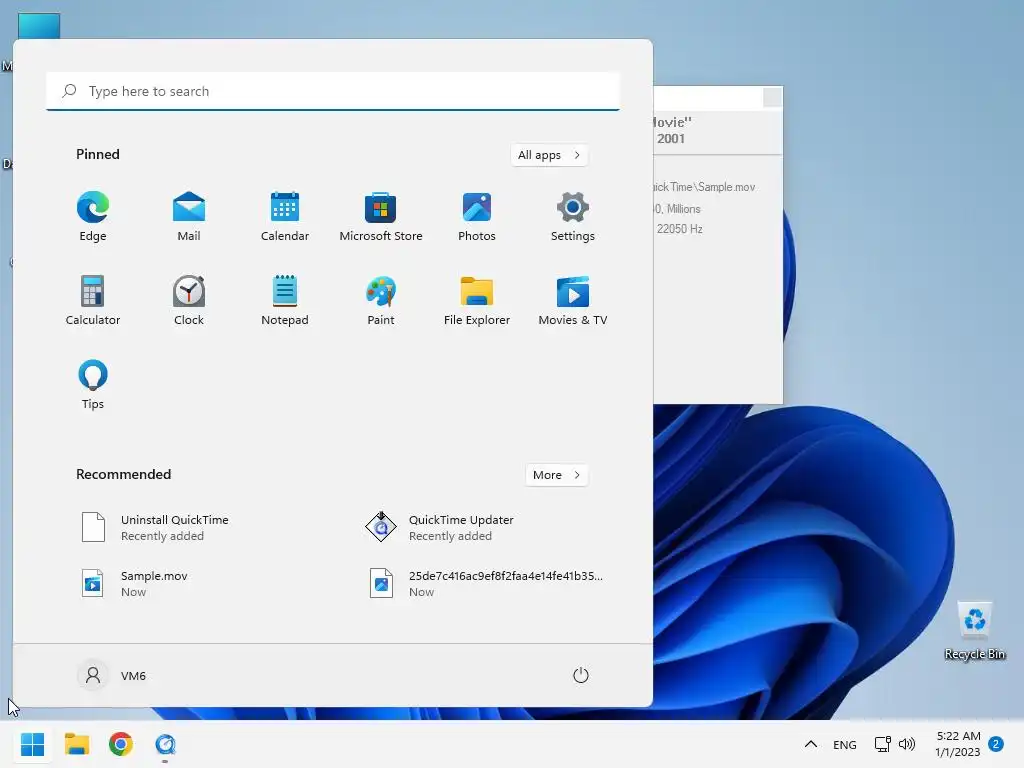Click the Type here to search field
Viewport: 1024px width, 768px height.
pos(333,91)
